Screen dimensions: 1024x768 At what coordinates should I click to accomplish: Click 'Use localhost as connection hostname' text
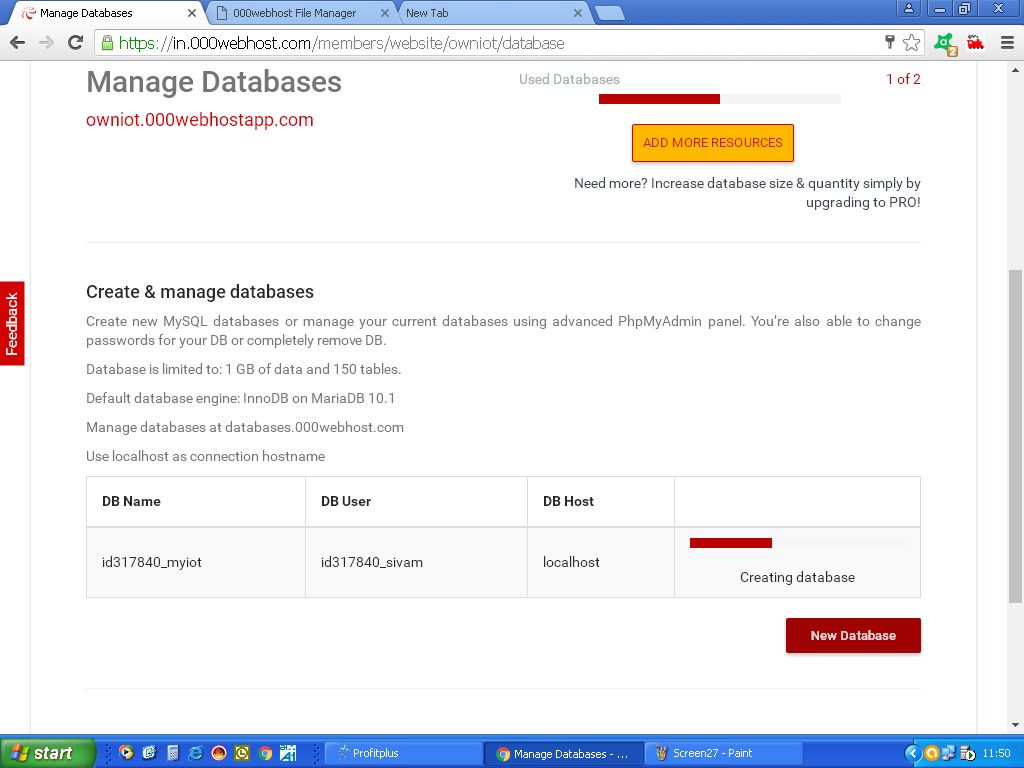coord(206,456)
